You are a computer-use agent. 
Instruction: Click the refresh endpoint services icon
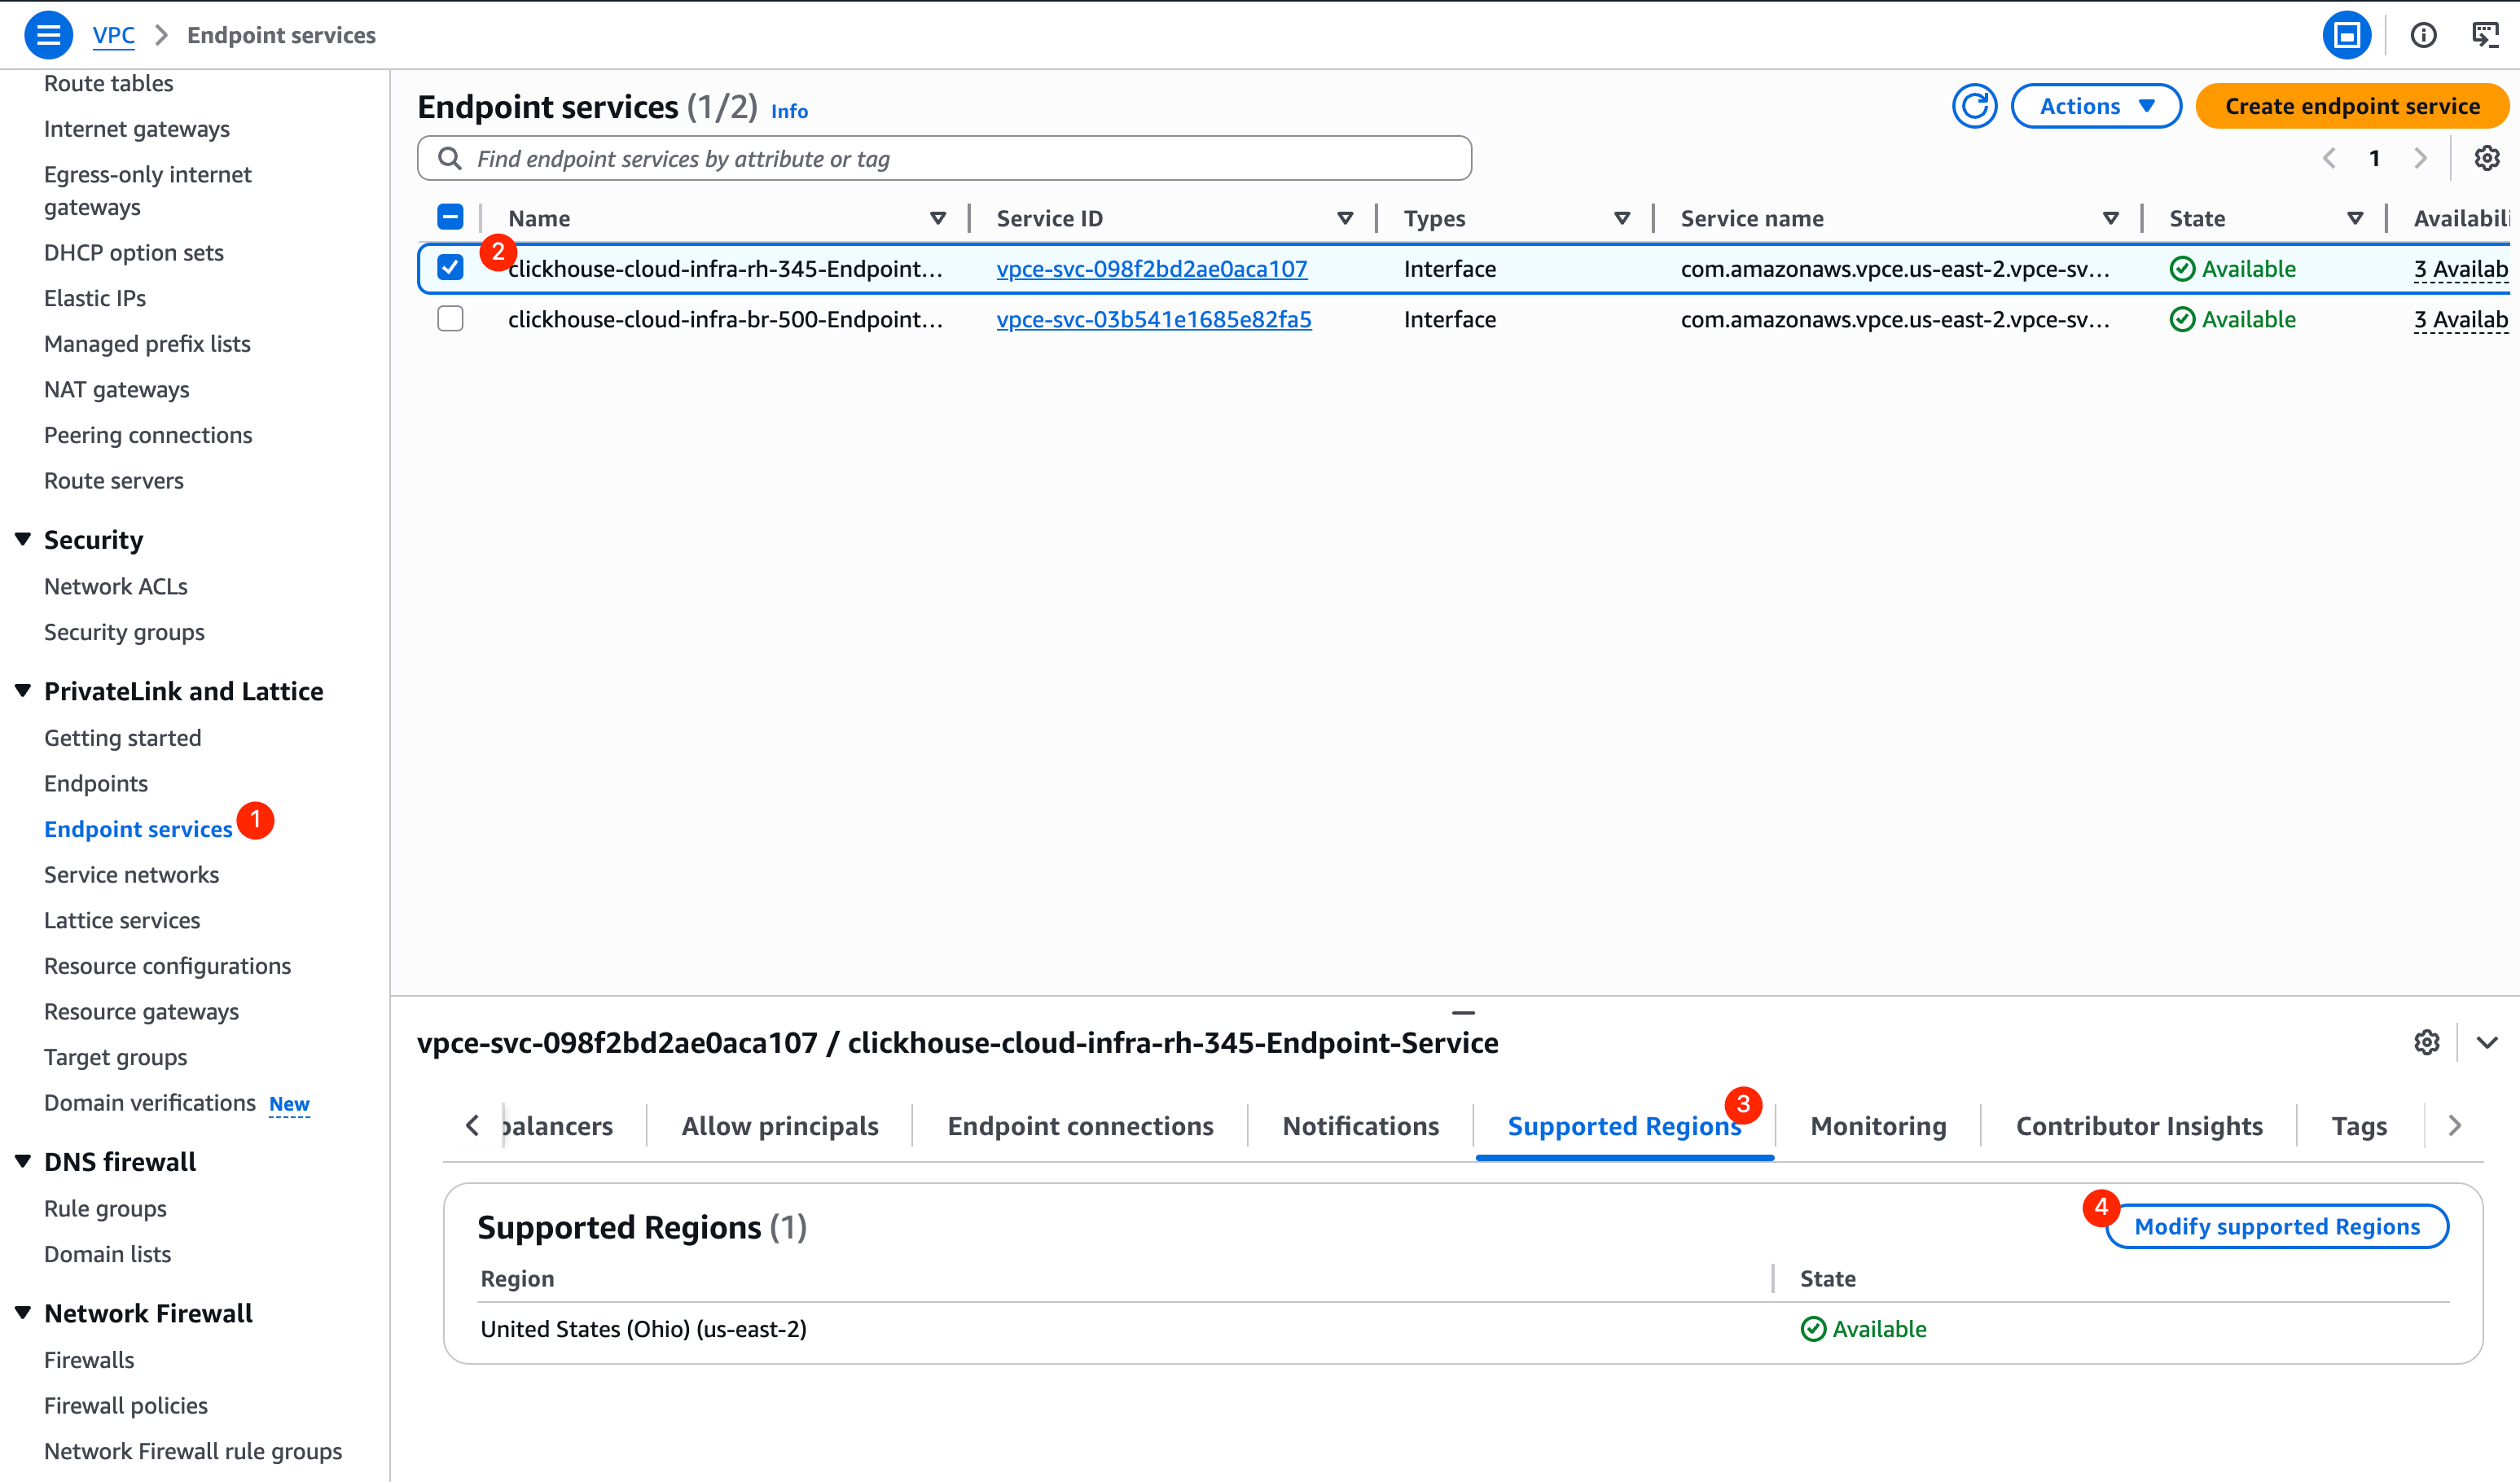(1974, 106)
